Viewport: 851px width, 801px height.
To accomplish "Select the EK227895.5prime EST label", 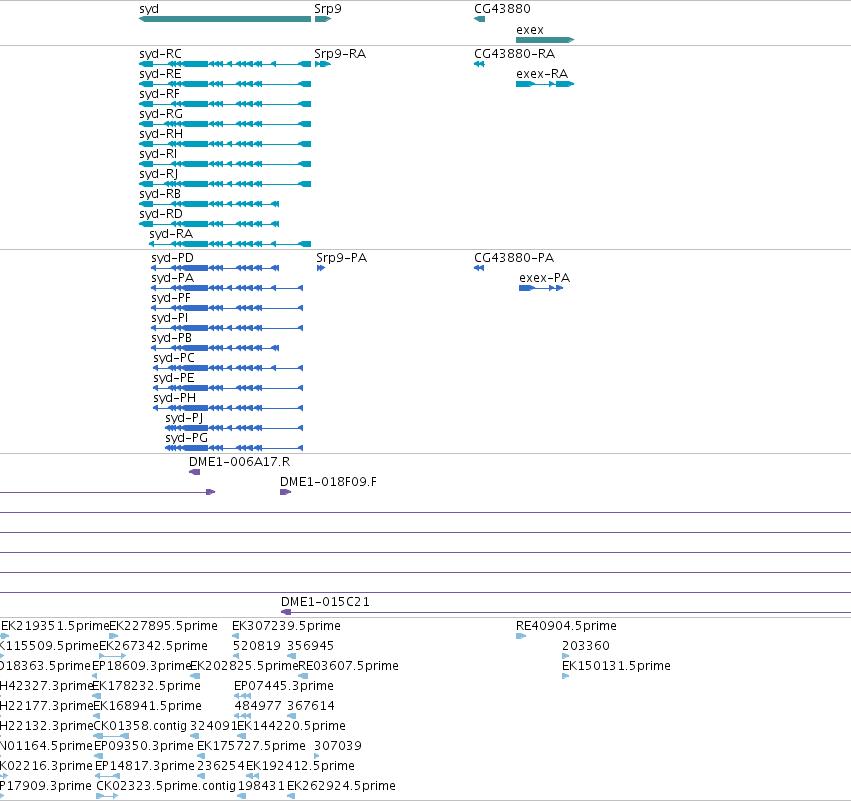I will (163, 626).
